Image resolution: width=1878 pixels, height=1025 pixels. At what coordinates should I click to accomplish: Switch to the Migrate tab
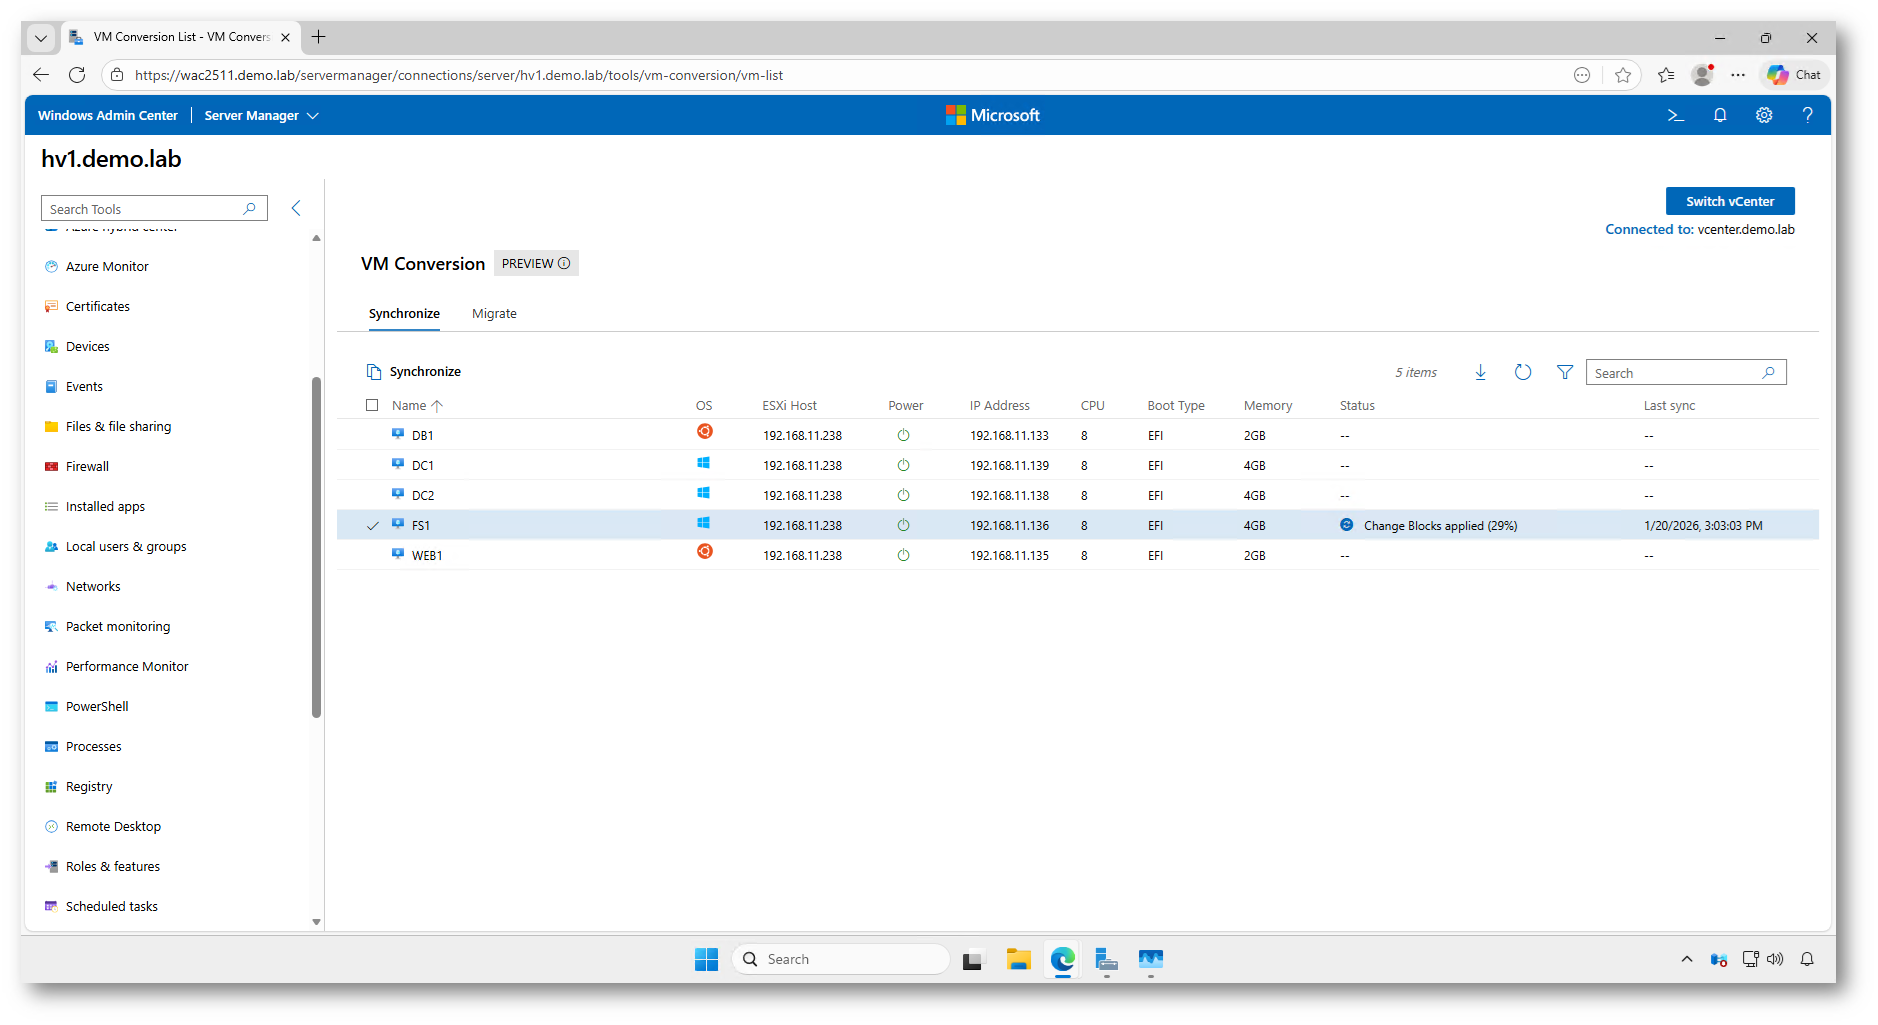coord(494,314)
